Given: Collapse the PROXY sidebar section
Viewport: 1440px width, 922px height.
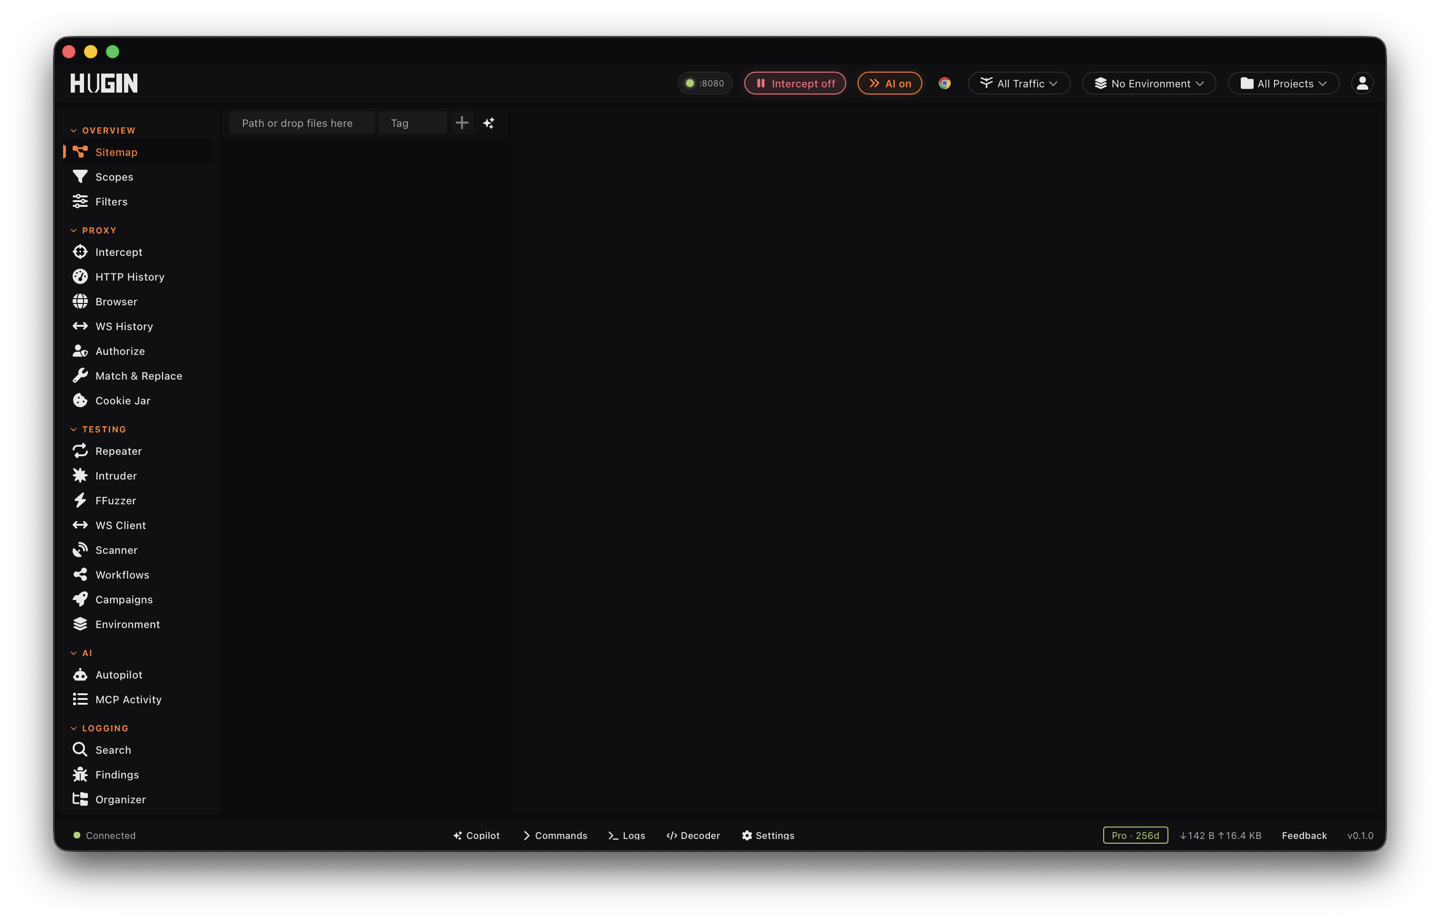Looking at the screenshot, I should 94,231.
